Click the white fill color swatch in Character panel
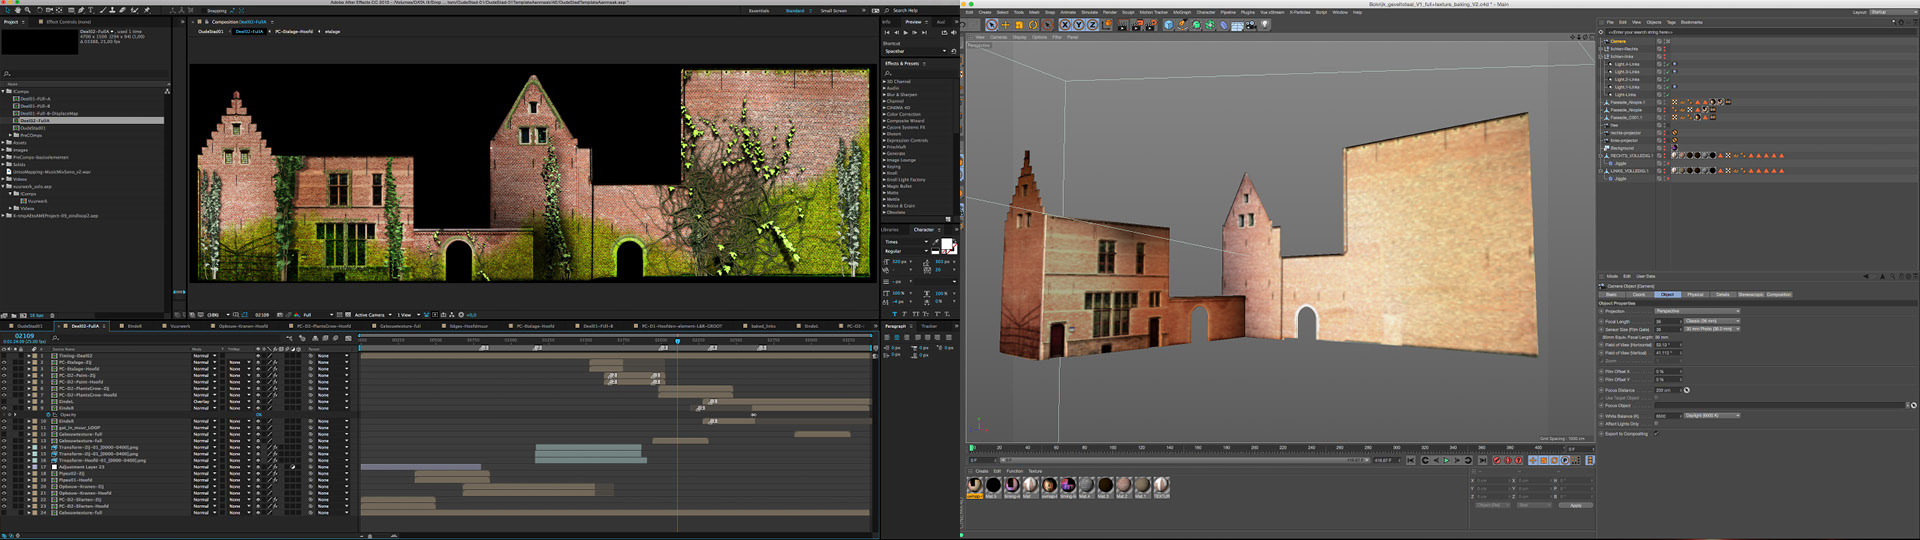 (x=946, y=244)
